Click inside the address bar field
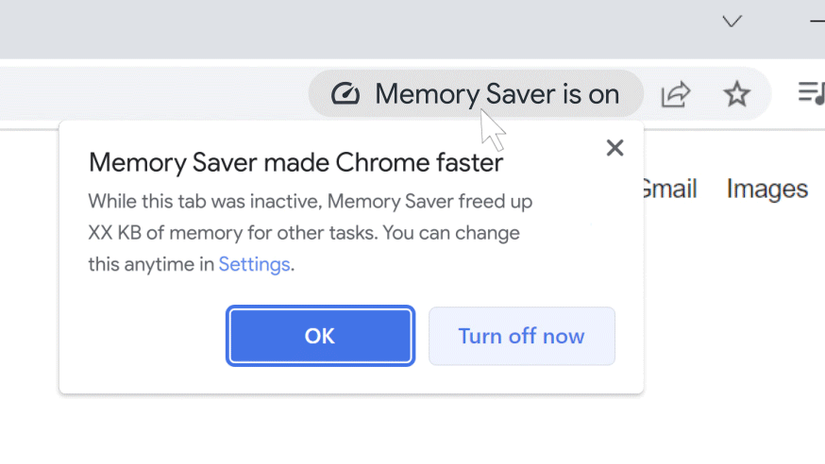The image size is (825, 464). click(x=150, y=94)
